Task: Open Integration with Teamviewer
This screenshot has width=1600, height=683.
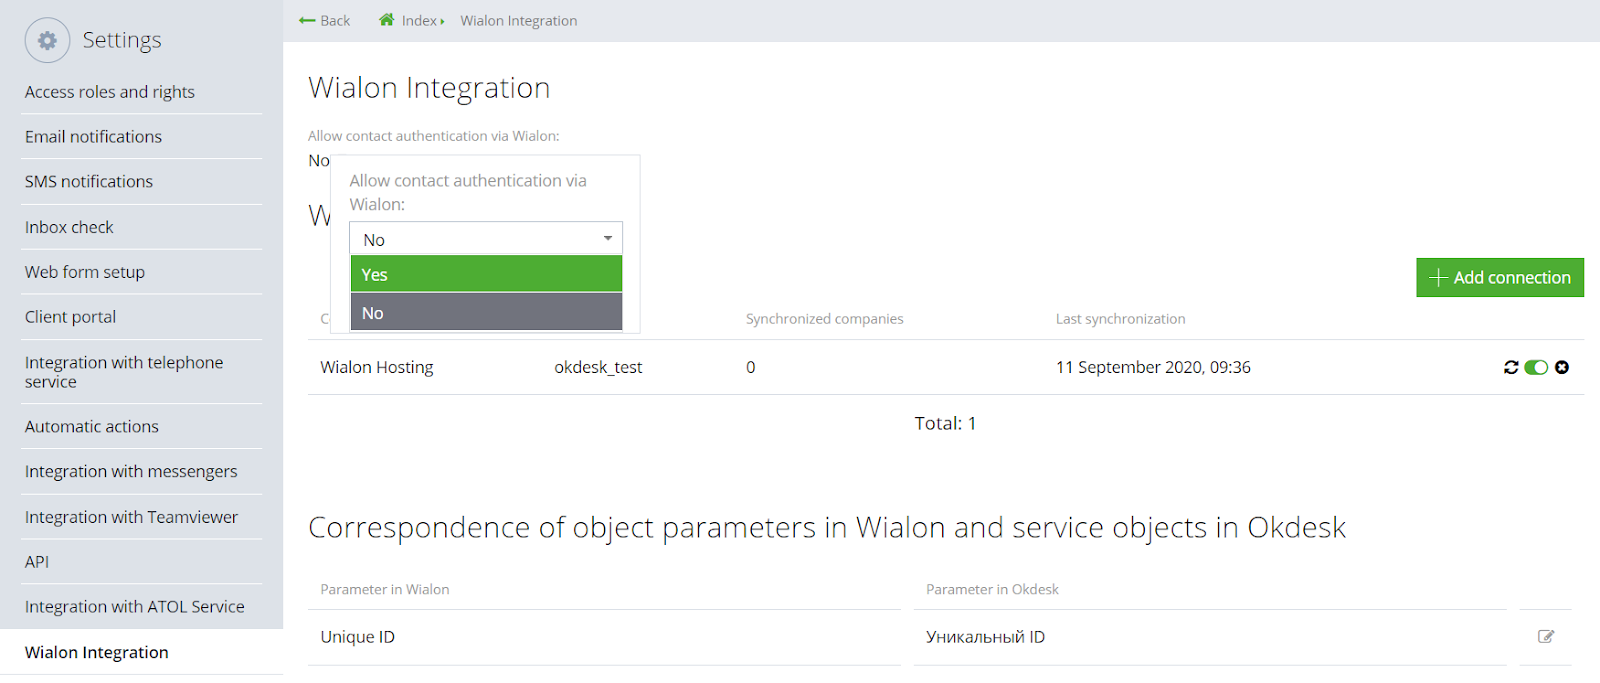Action: [x=131, y=517]
